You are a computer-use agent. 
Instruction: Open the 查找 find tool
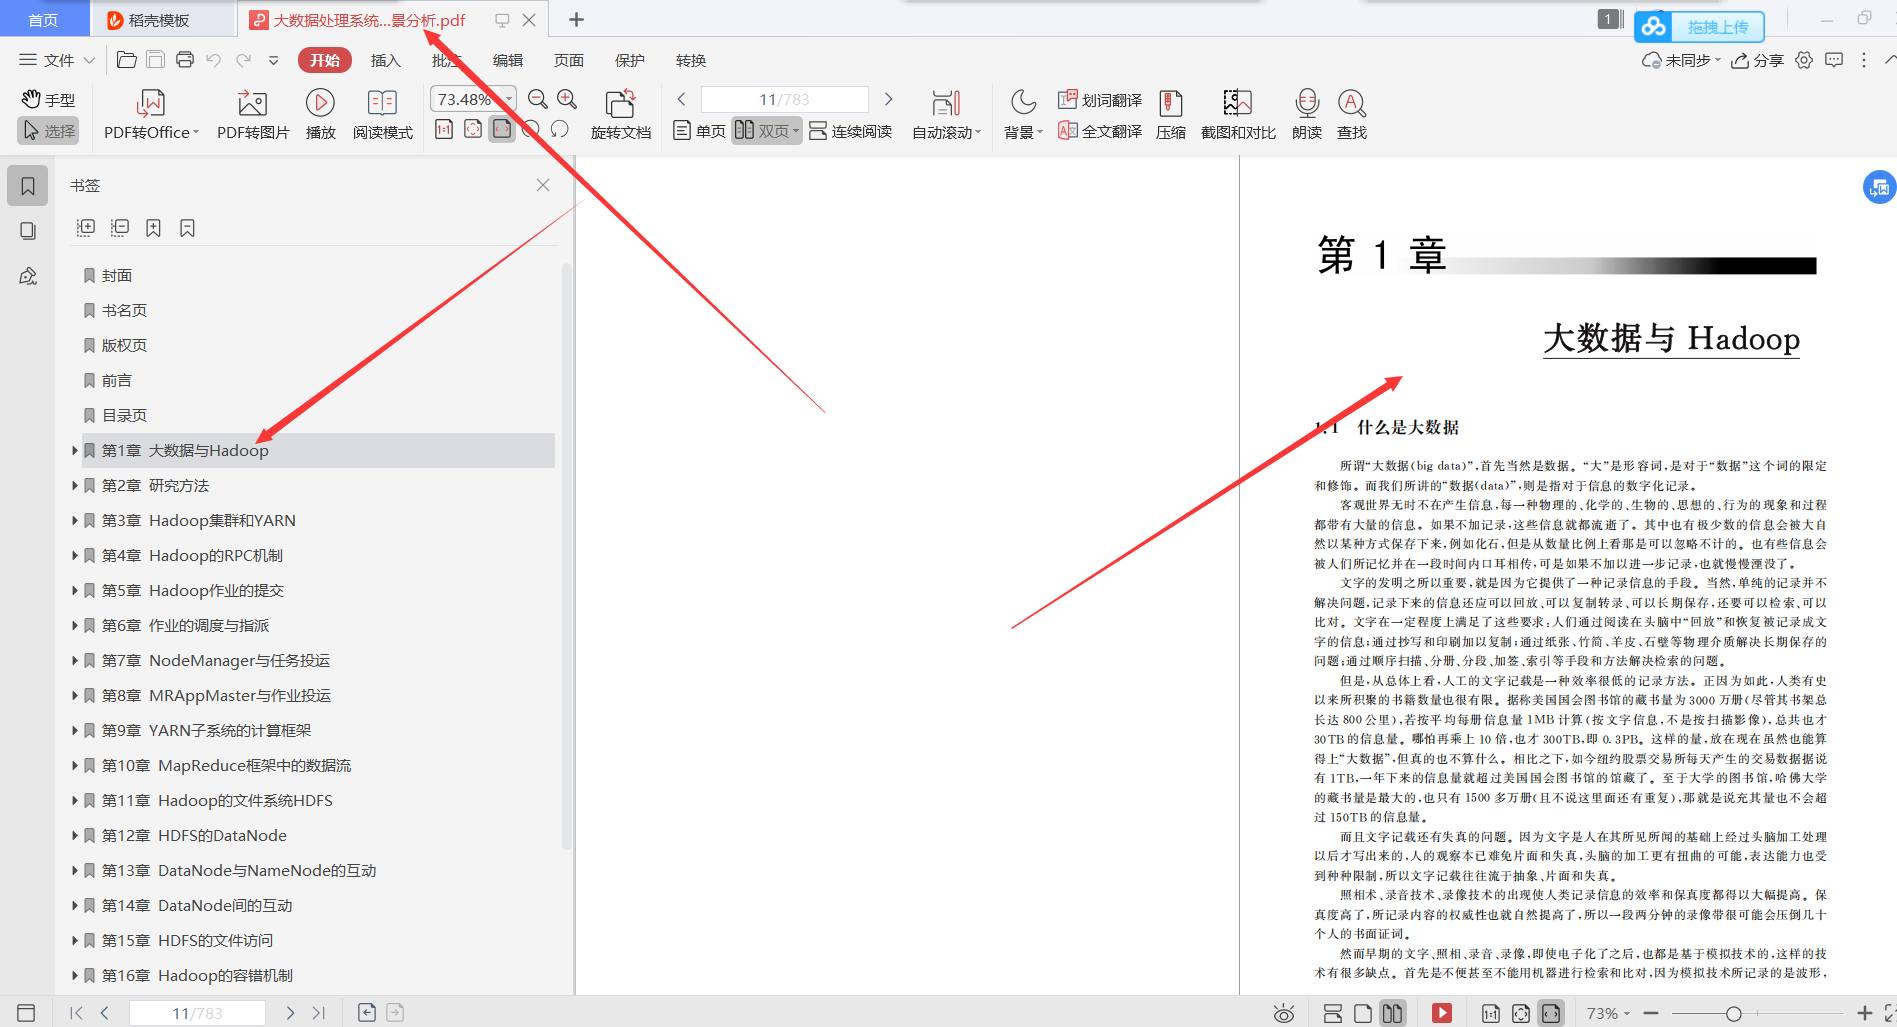1352,115
